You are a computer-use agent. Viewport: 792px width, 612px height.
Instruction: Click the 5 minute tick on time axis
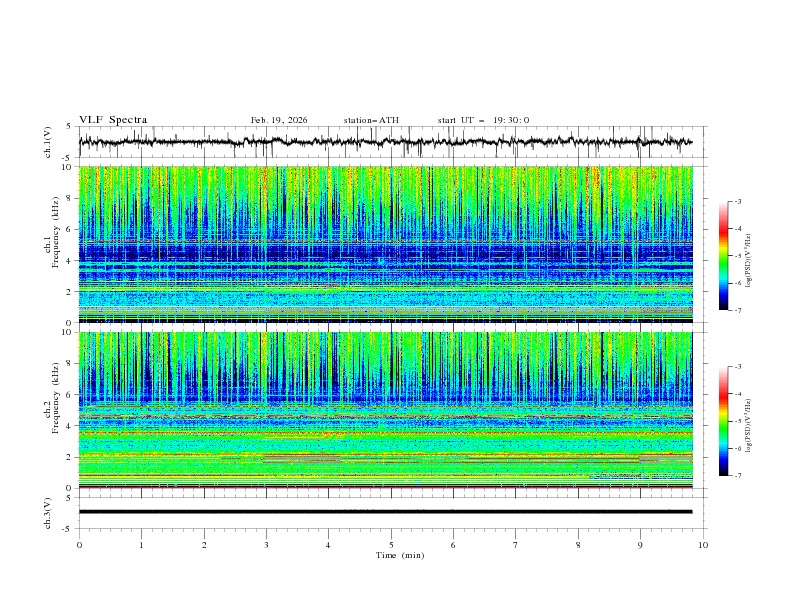click(x=391, y=545)
